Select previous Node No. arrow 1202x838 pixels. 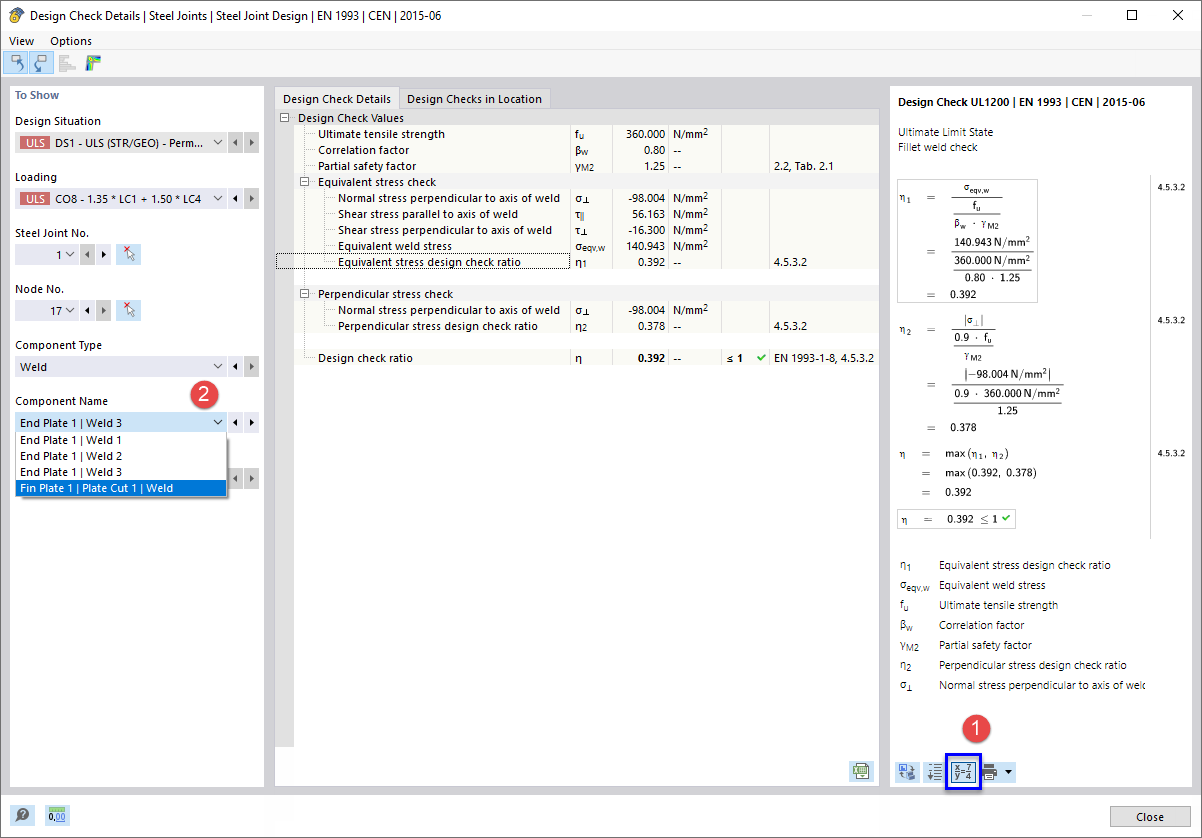[87, 311]
